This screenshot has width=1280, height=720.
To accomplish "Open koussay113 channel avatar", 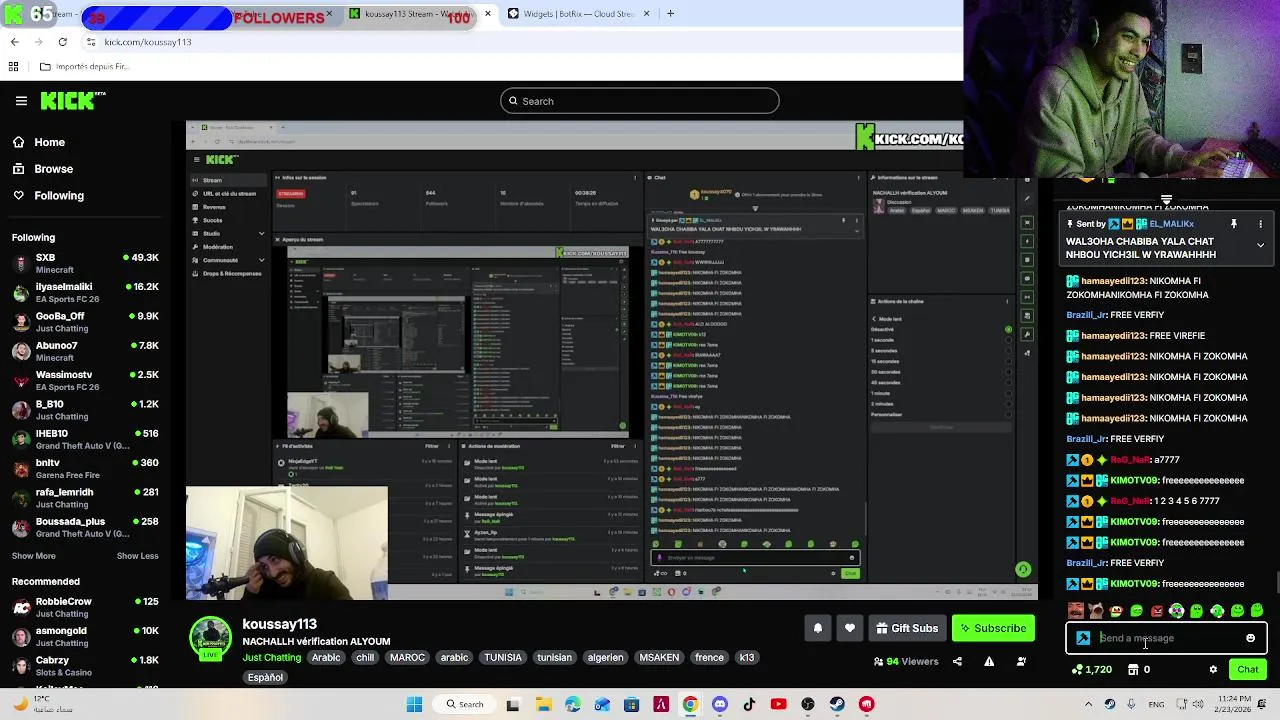I will 211,639.
